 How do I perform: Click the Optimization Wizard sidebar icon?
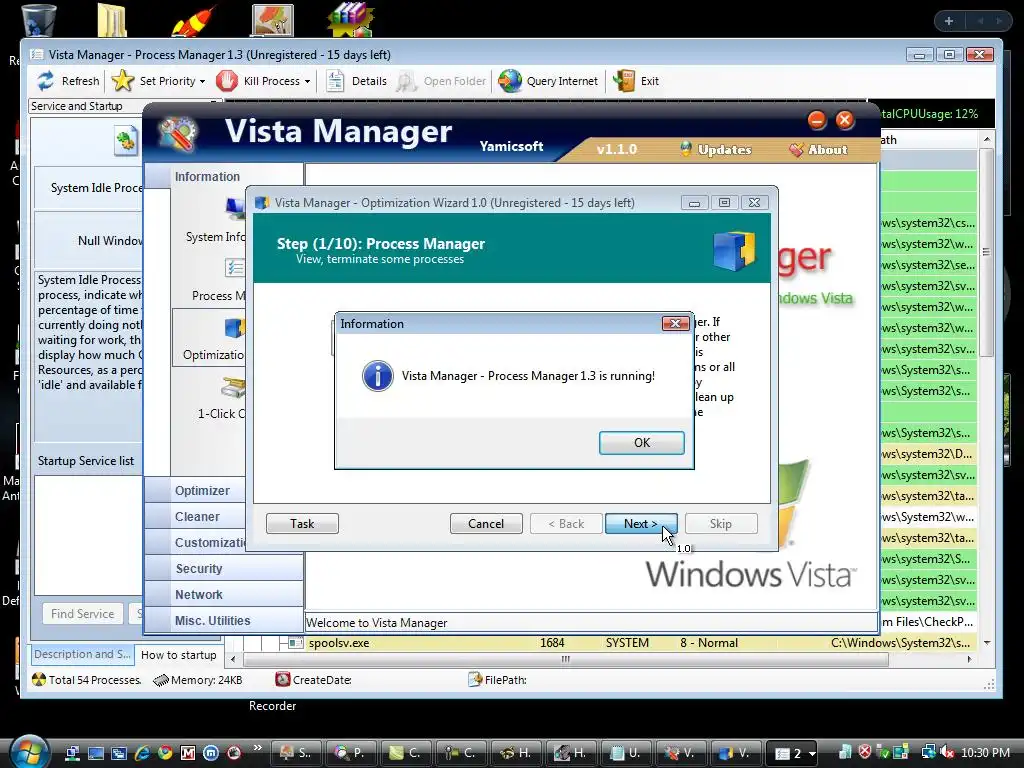[x=235, y=328]
